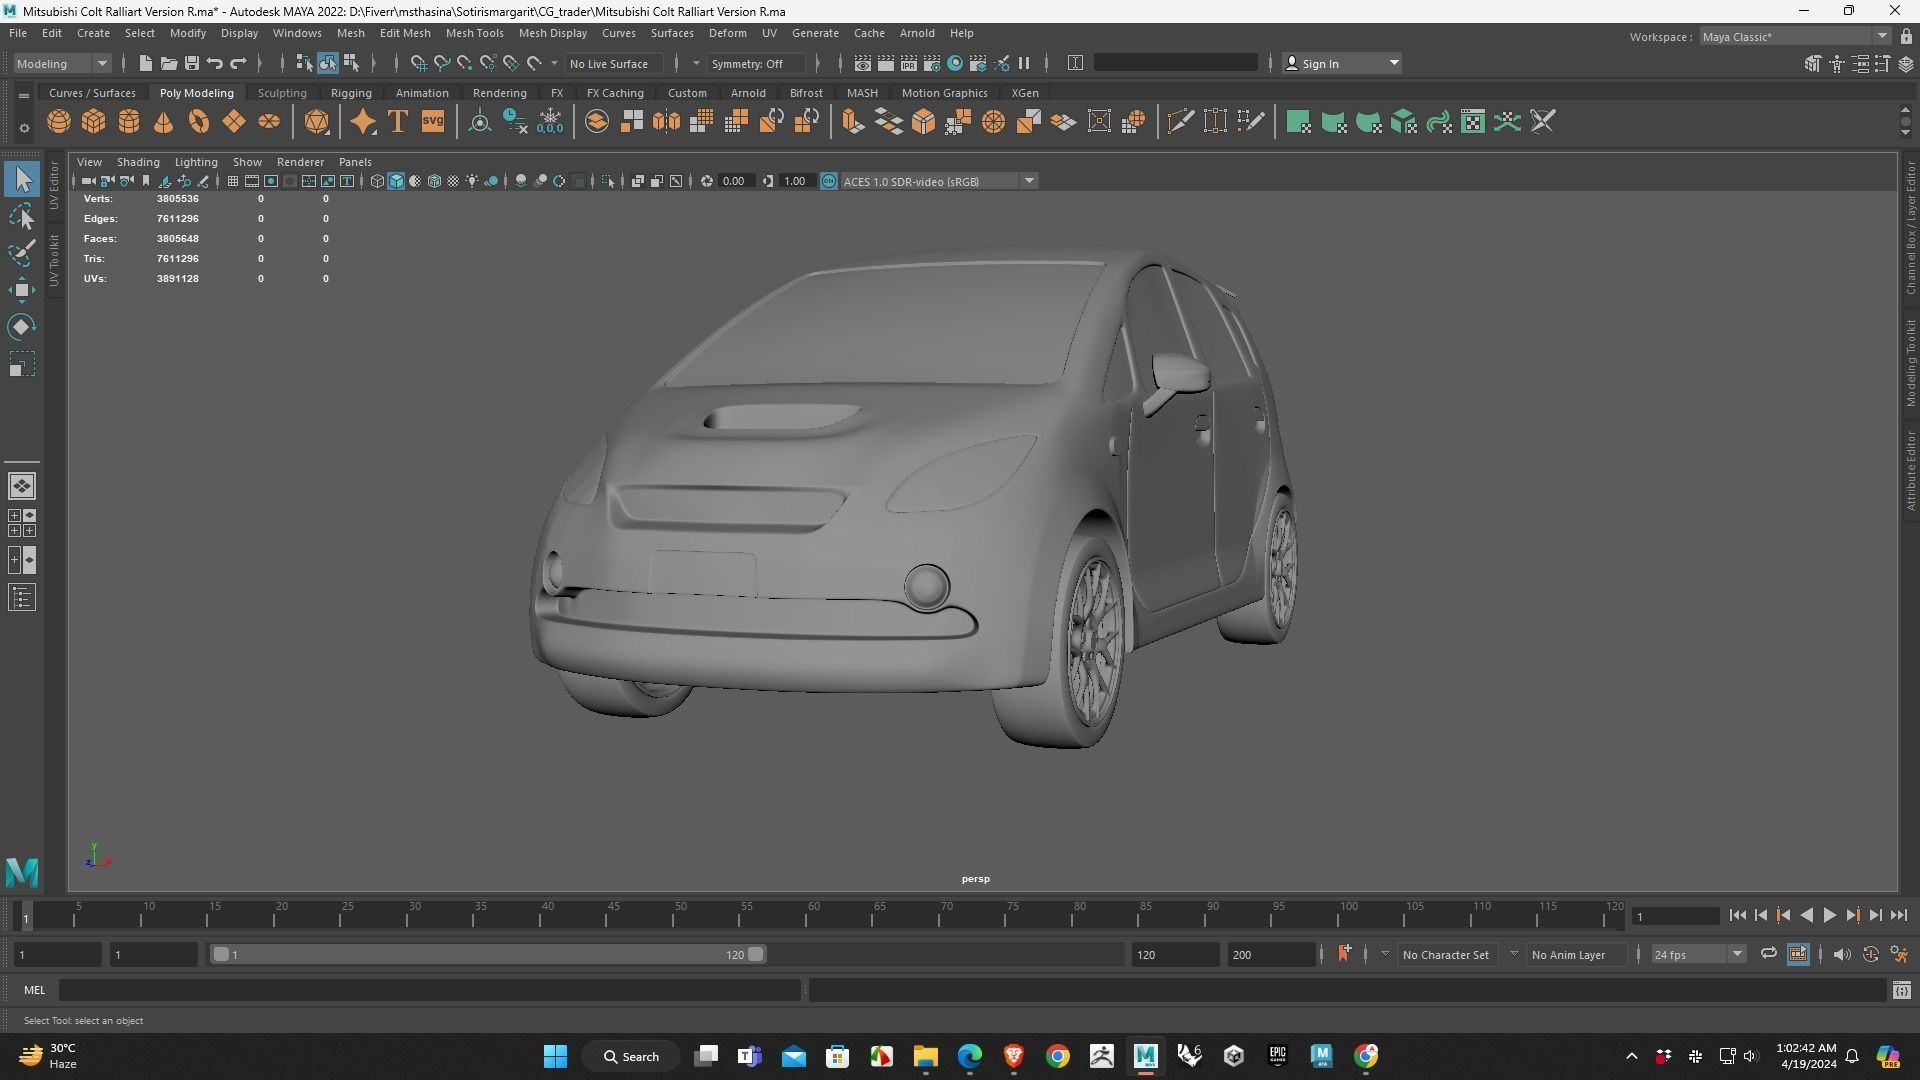
Task: Open the Workspace Maya Classic dropdown
Action: tap(1795, 36)
